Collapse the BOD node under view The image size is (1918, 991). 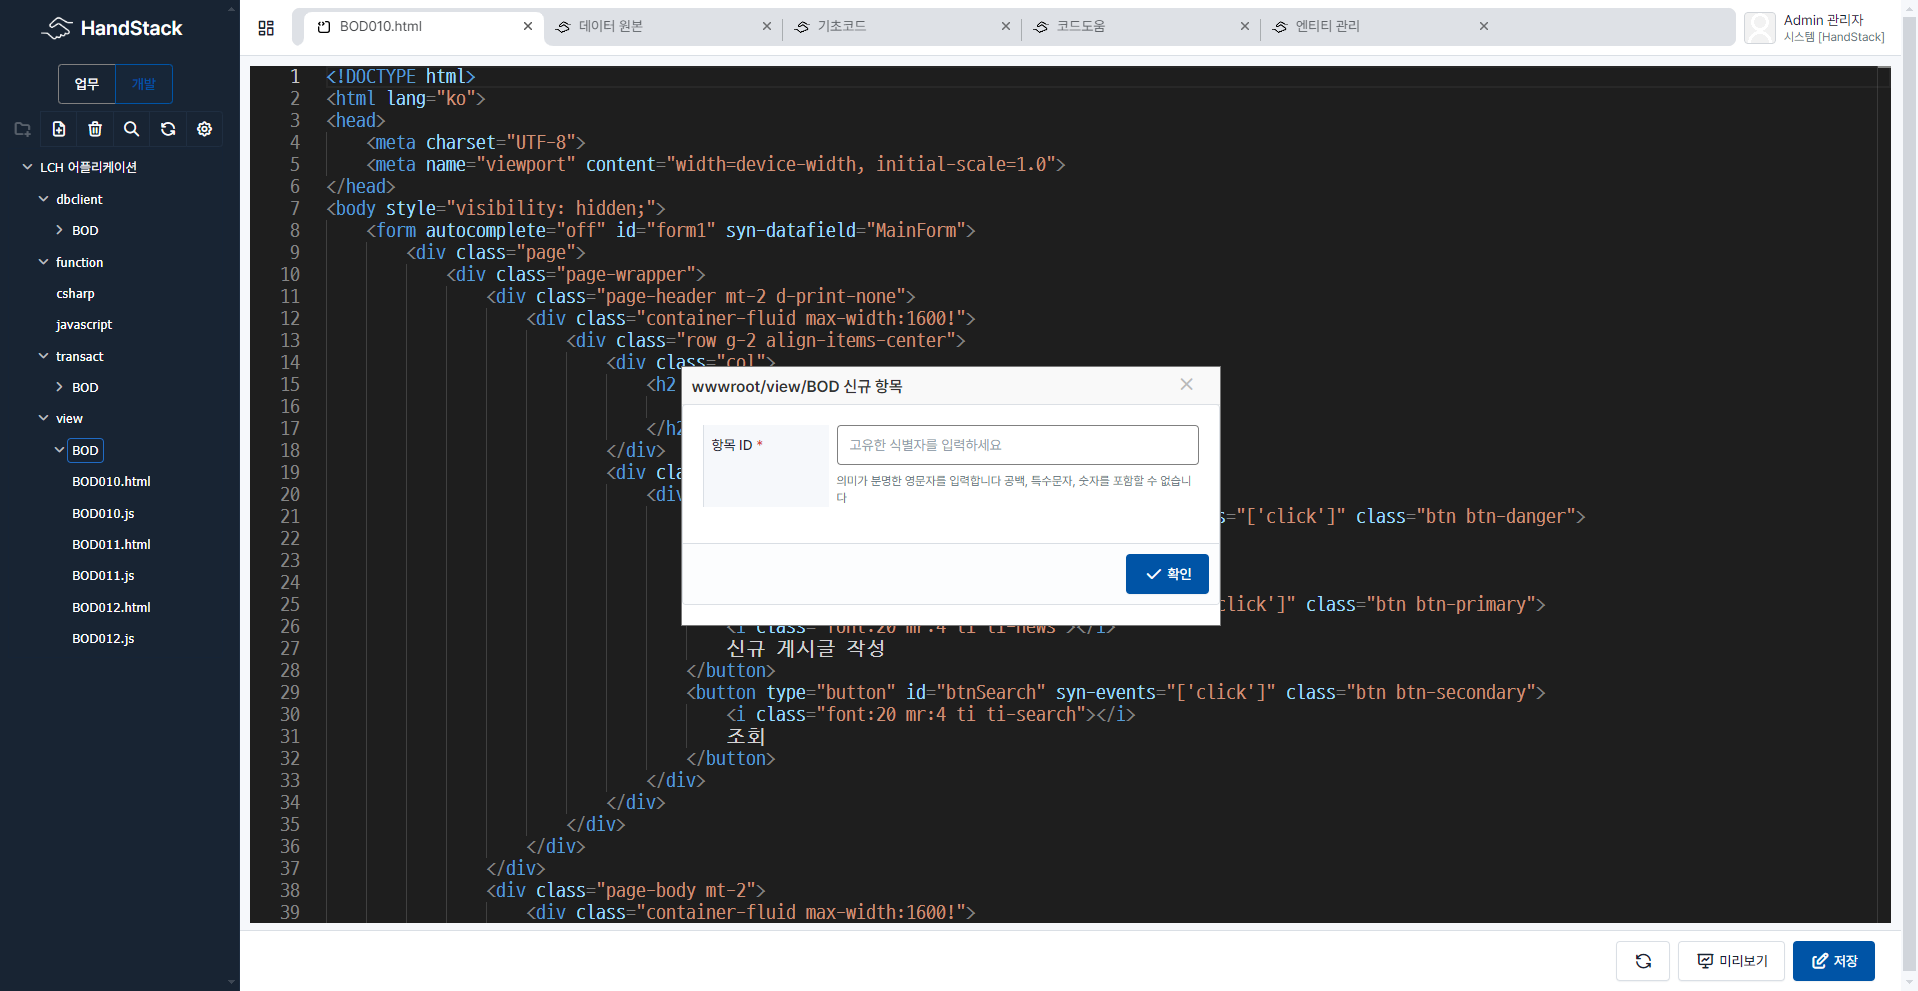59,450
